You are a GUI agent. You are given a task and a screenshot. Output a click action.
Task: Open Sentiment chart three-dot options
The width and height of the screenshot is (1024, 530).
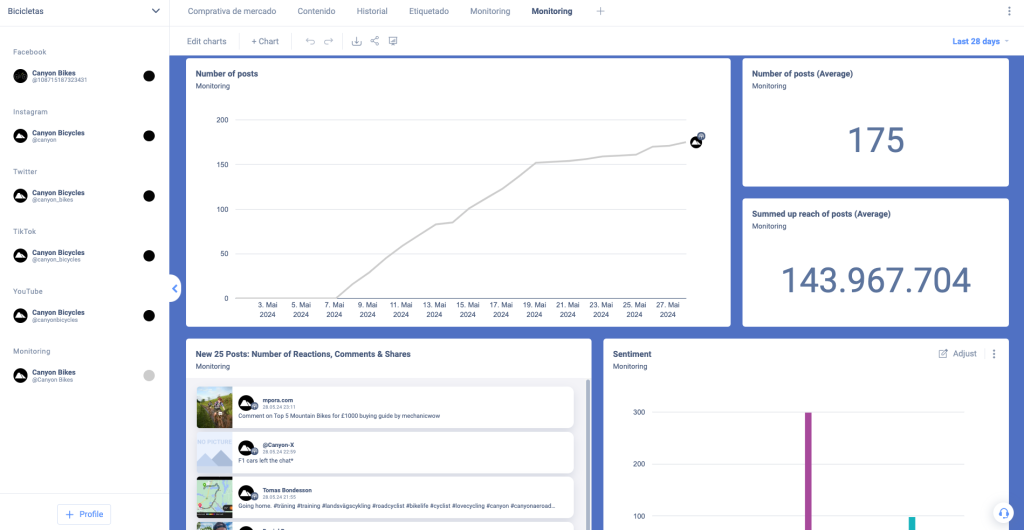(994, 354)
